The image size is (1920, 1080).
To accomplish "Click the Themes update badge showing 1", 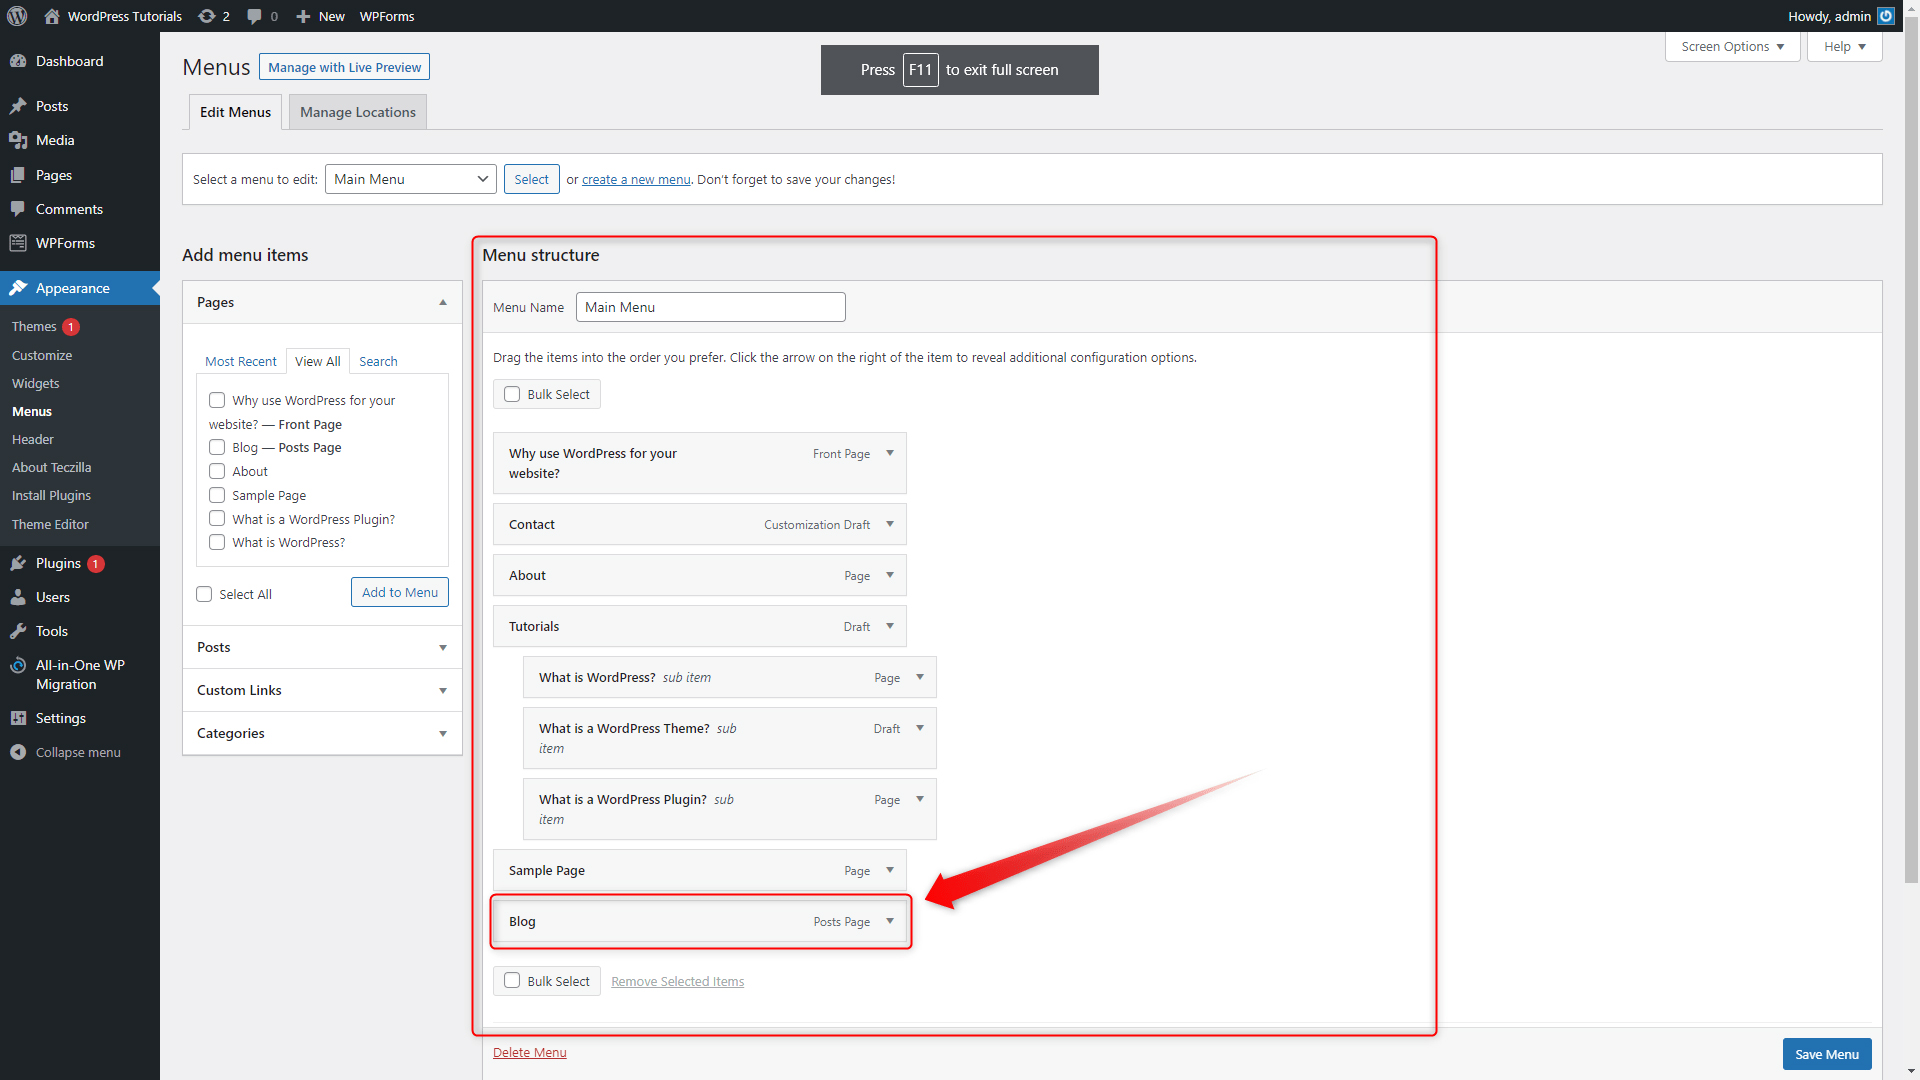I will pos(71,327).
